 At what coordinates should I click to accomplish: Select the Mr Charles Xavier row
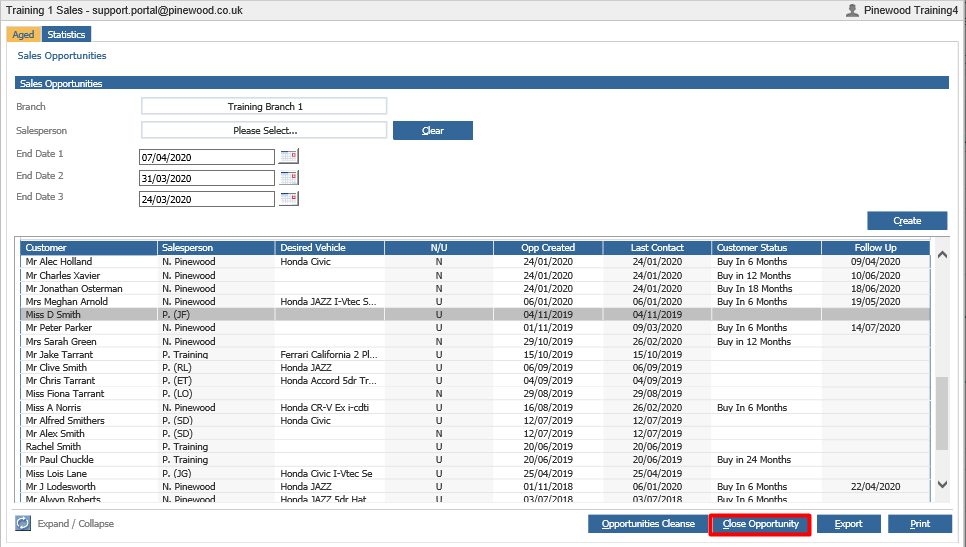[x=475, y=275]
